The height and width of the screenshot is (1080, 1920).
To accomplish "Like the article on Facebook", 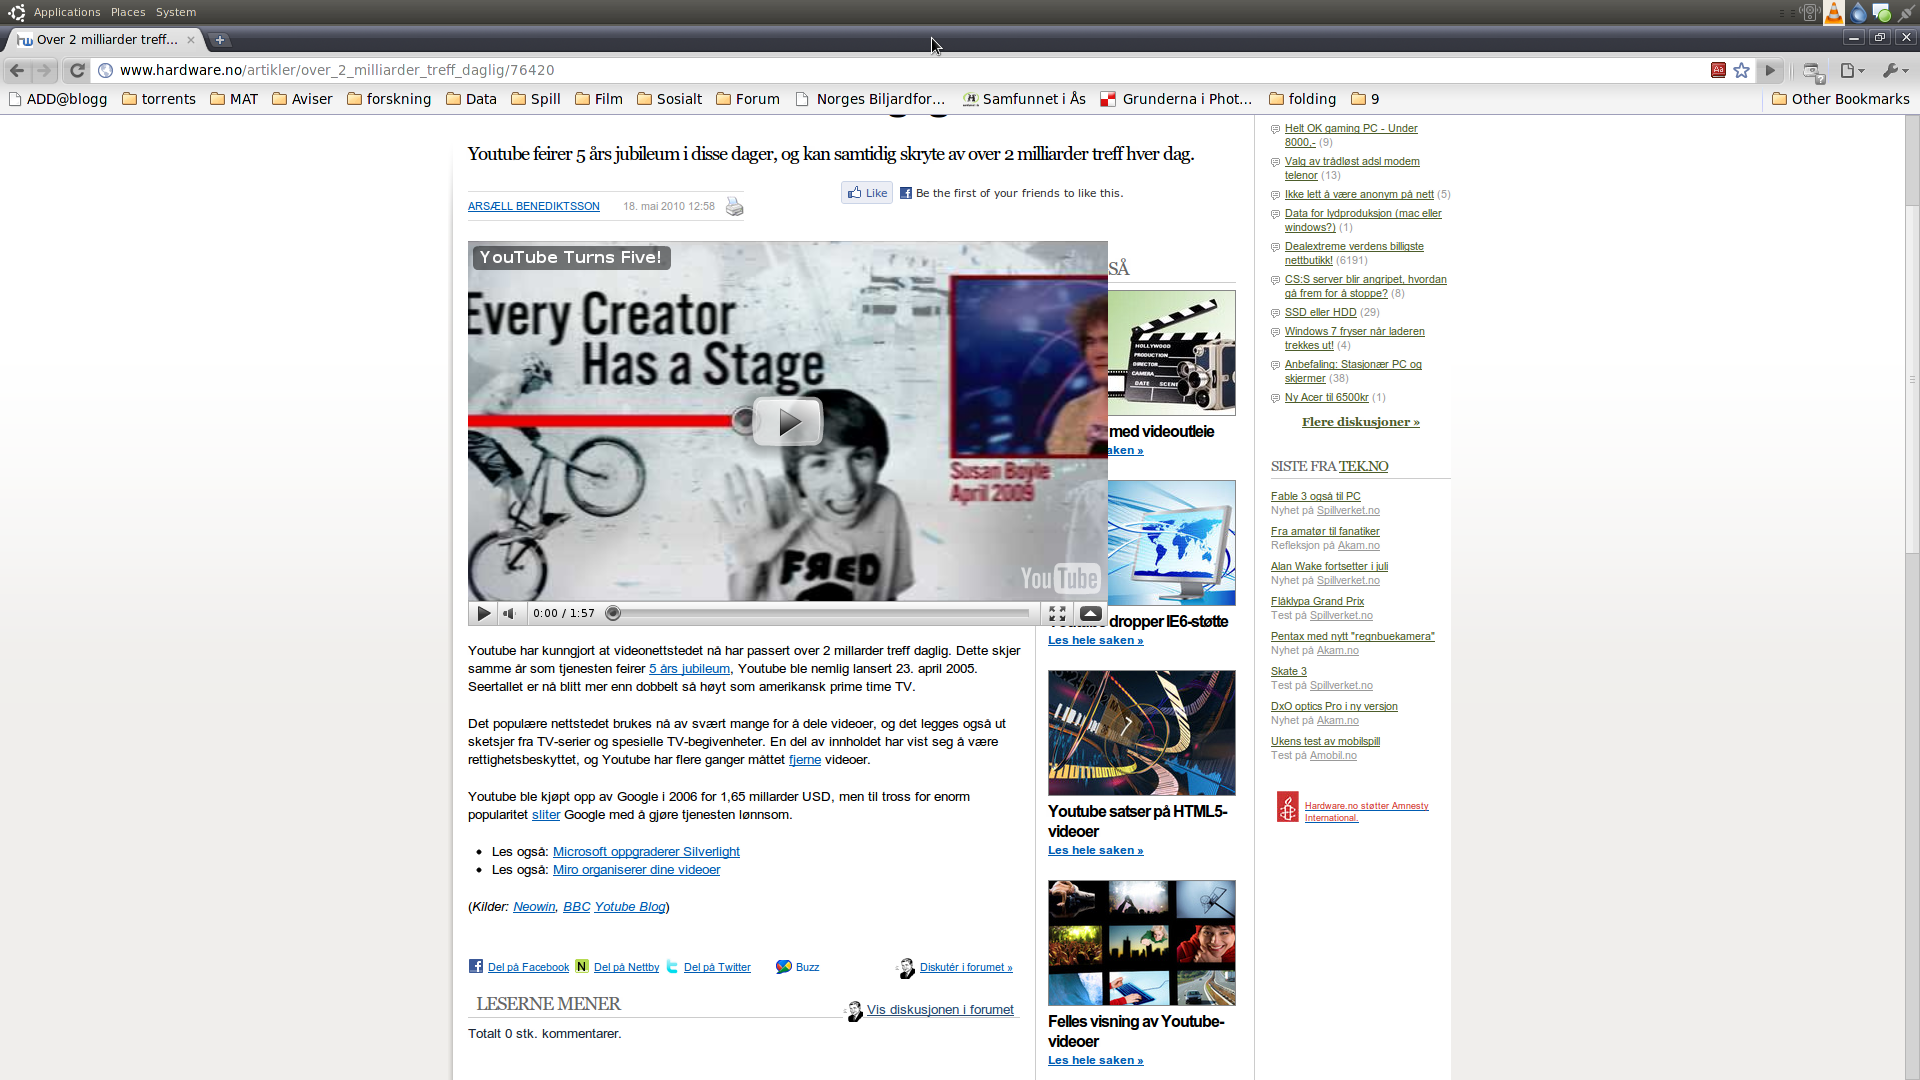I will pyautogui.click(x=867, y=193).
